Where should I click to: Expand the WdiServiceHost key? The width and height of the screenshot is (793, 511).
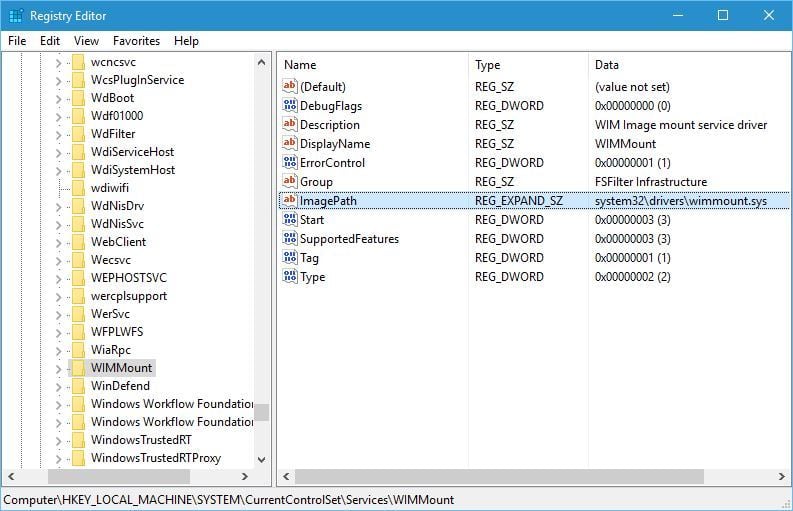click(58, 153)
